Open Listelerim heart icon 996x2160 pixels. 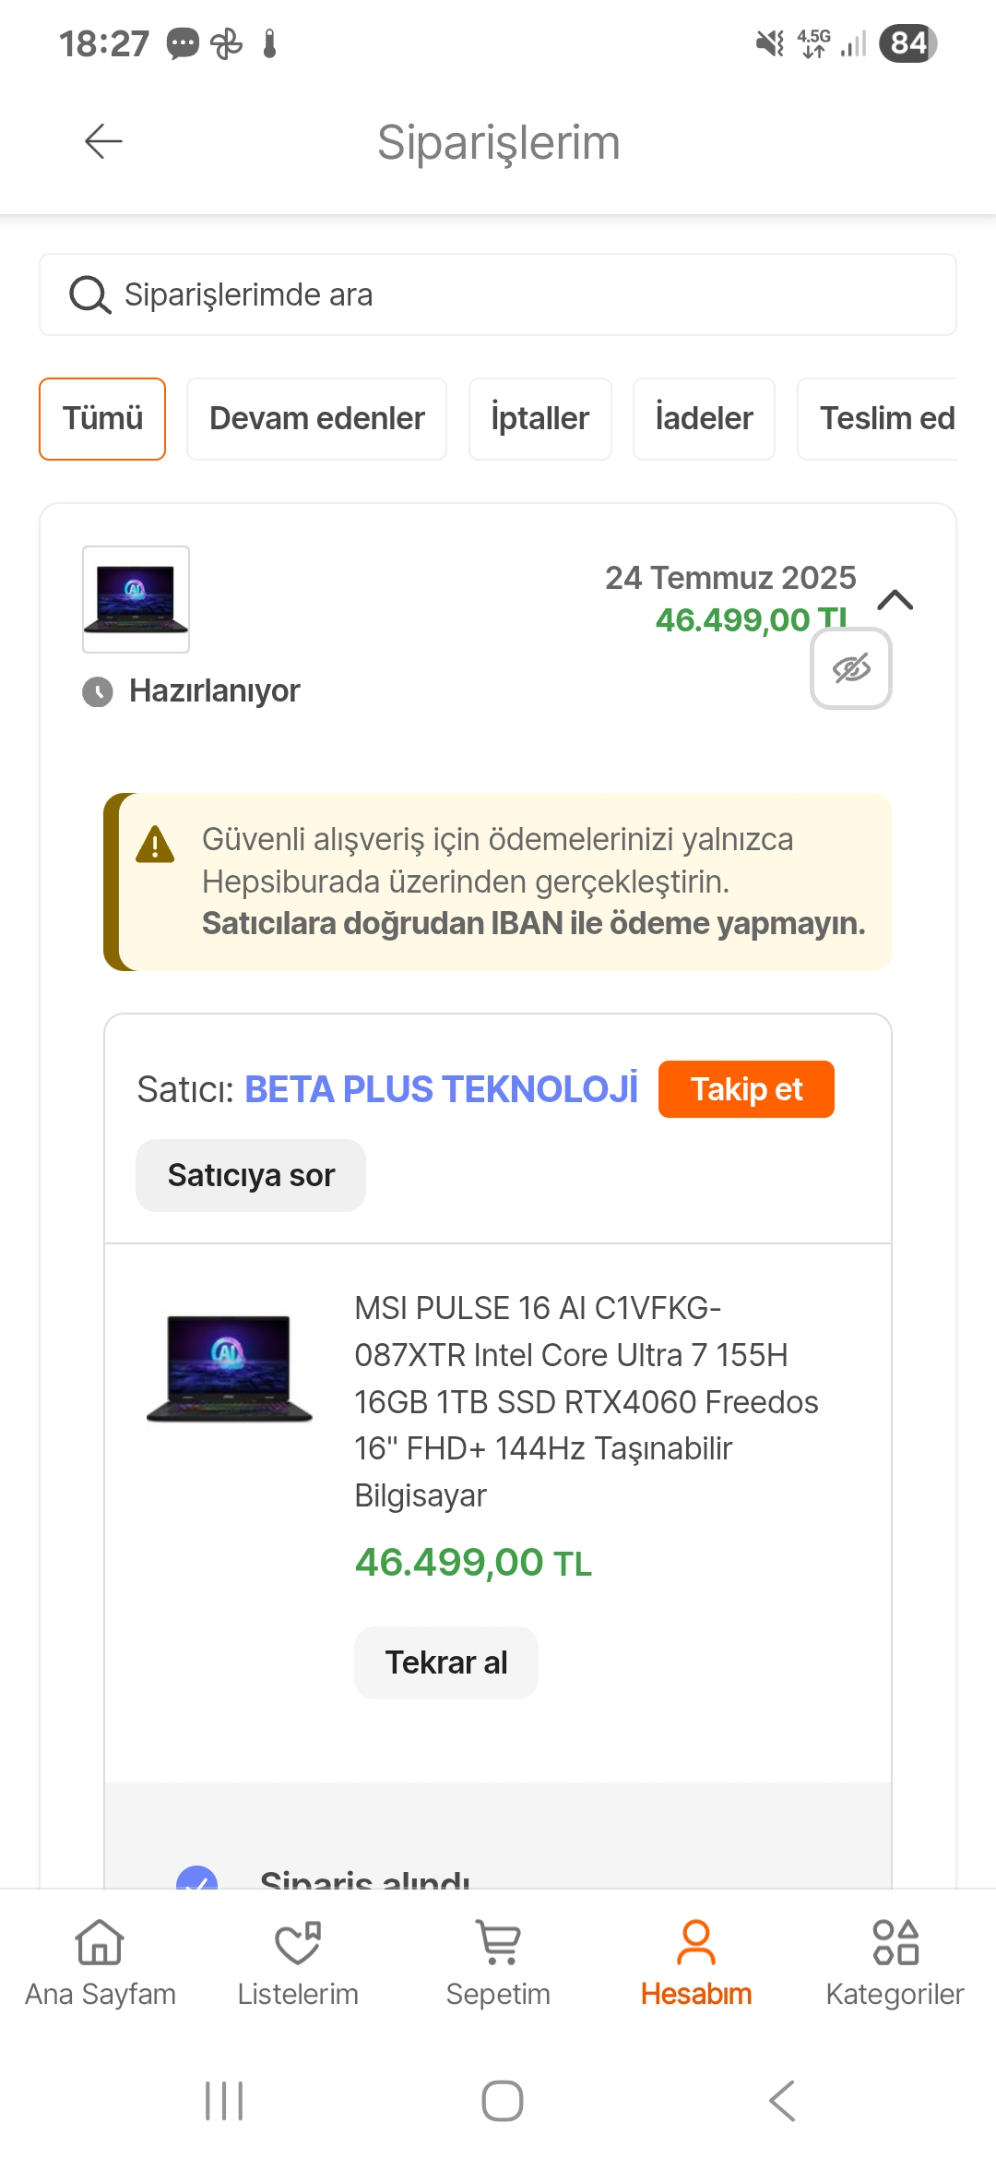coord(298,1943)
